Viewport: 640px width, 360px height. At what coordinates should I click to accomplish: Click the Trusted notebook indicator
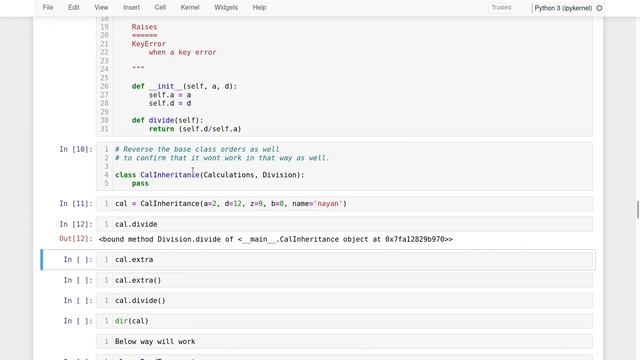point(501,7)
